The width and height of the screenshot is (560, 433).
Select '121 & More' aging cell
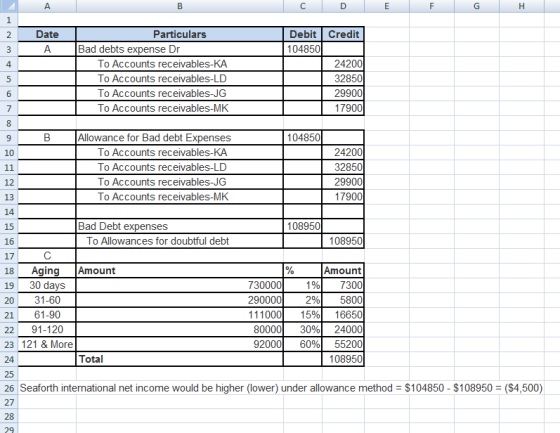coord(47,344)
